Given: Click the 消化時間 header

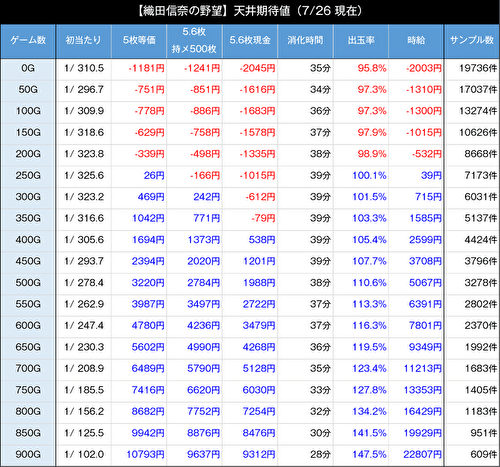Looking at the screenshot, I should (305, 40).
